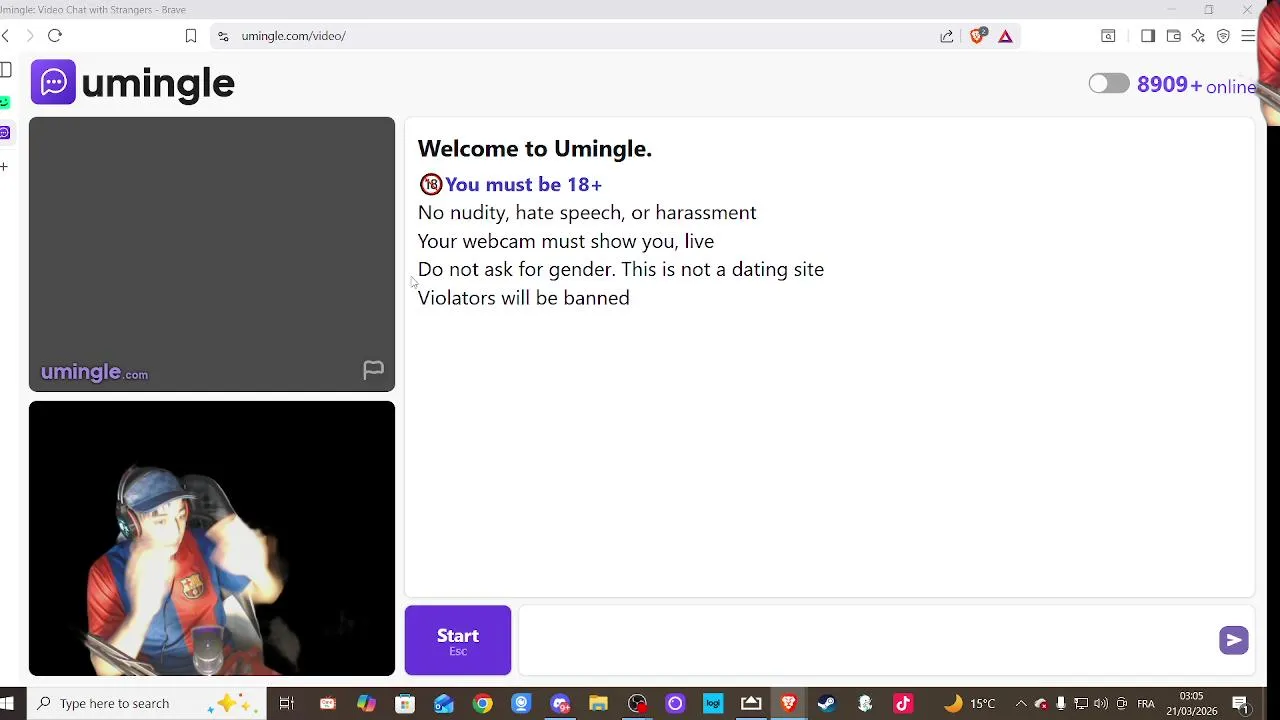Show hidden system tray icons
The image size is (1280, 720).
(1020, 703)
